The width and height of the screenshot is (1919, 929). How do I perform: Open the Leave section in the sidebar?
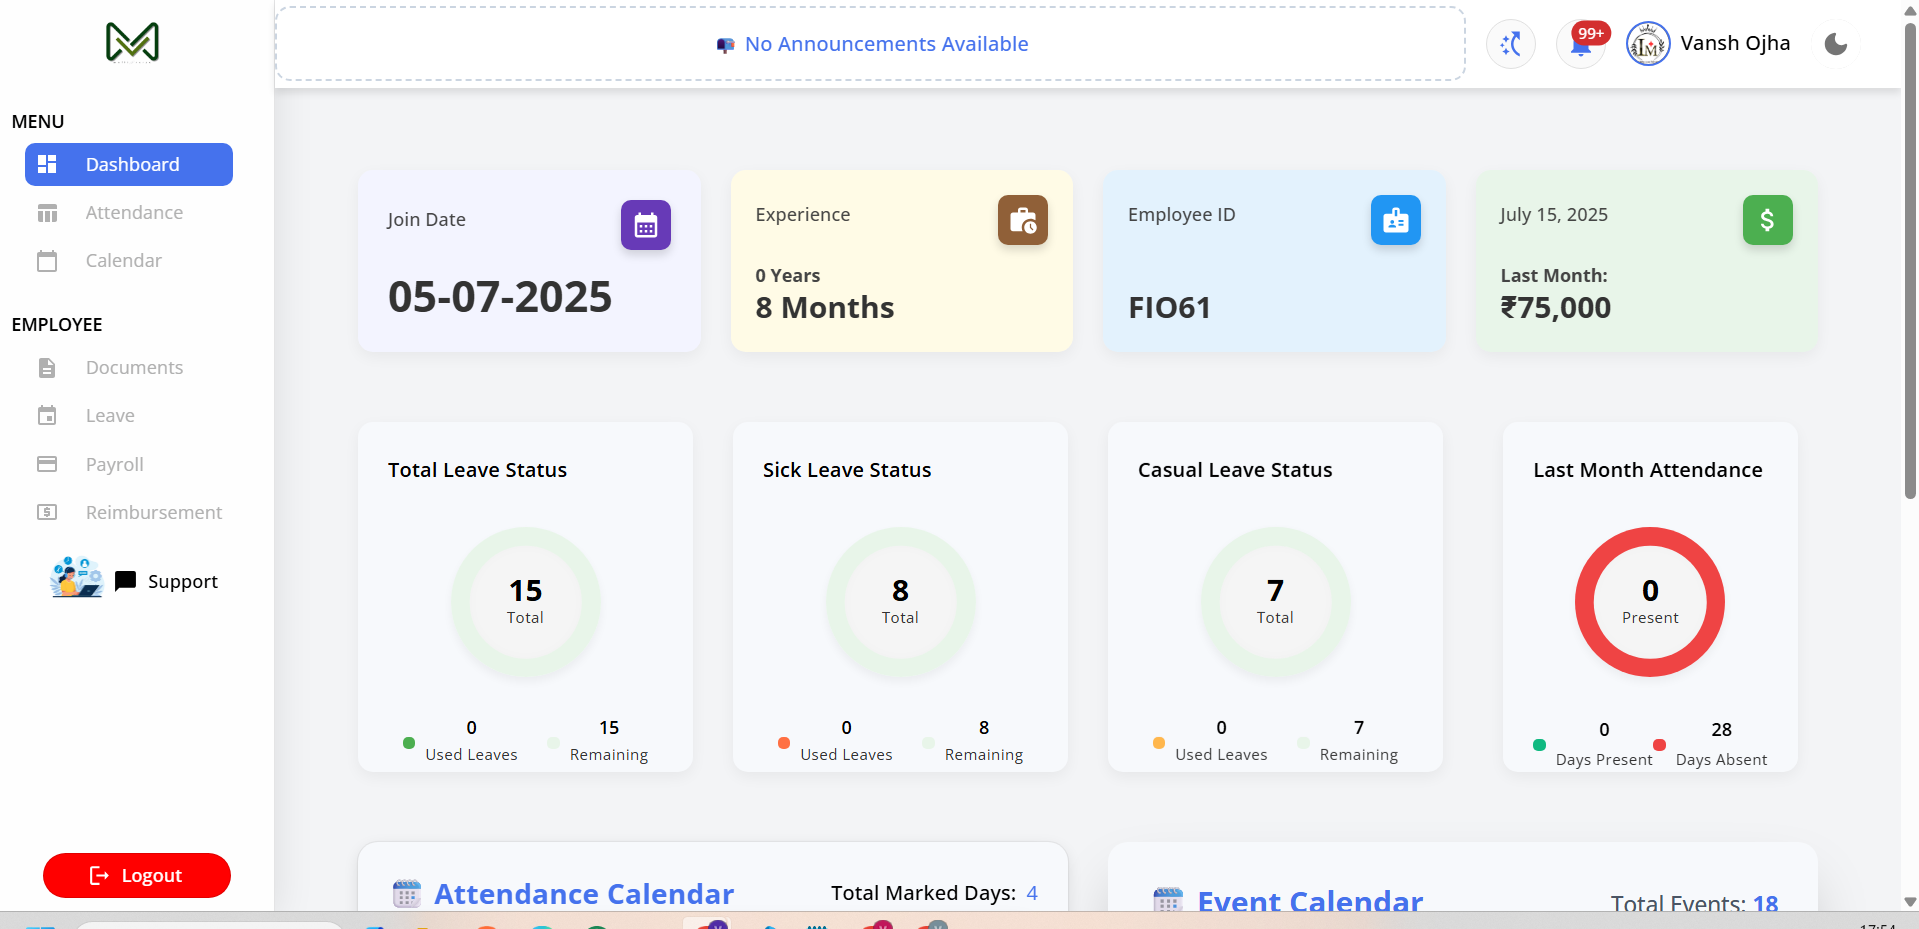point(110,415)
